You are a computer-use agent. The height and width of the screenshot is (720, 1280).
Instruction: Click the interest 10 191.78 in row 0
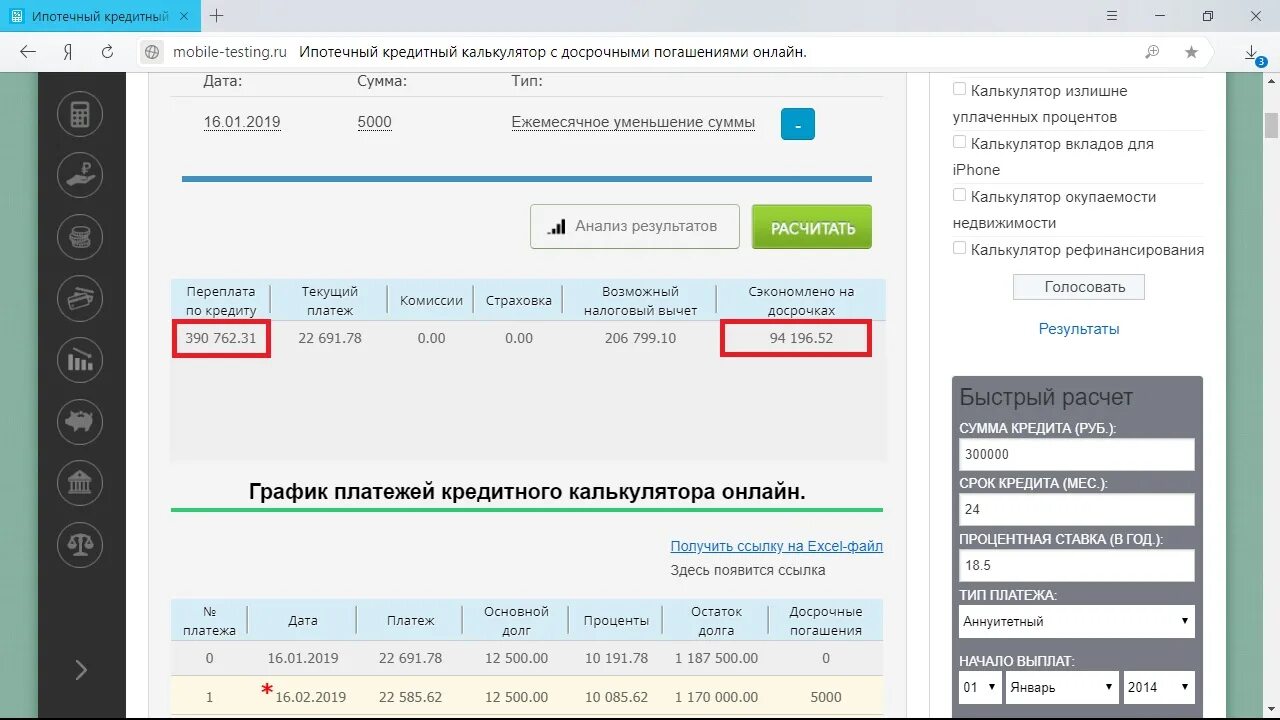(616, 658)
